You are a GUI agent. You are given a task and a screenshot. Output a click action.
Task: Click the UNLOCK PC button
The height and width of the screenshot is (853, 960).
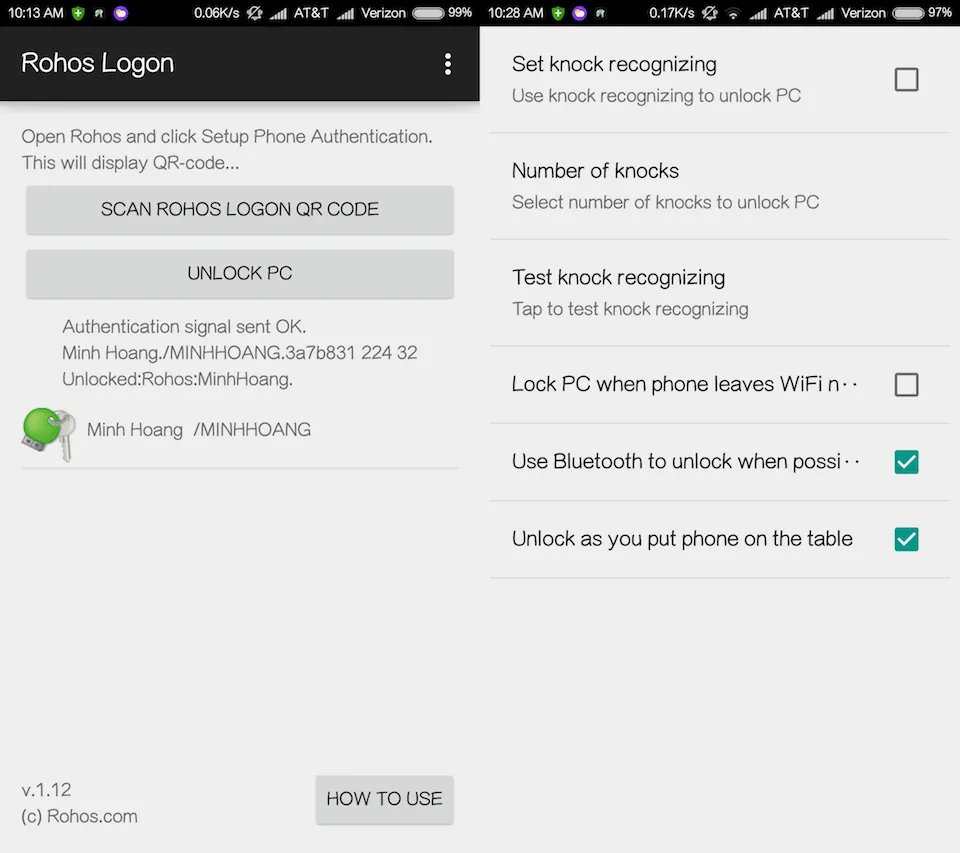click(x=240, y=274)
